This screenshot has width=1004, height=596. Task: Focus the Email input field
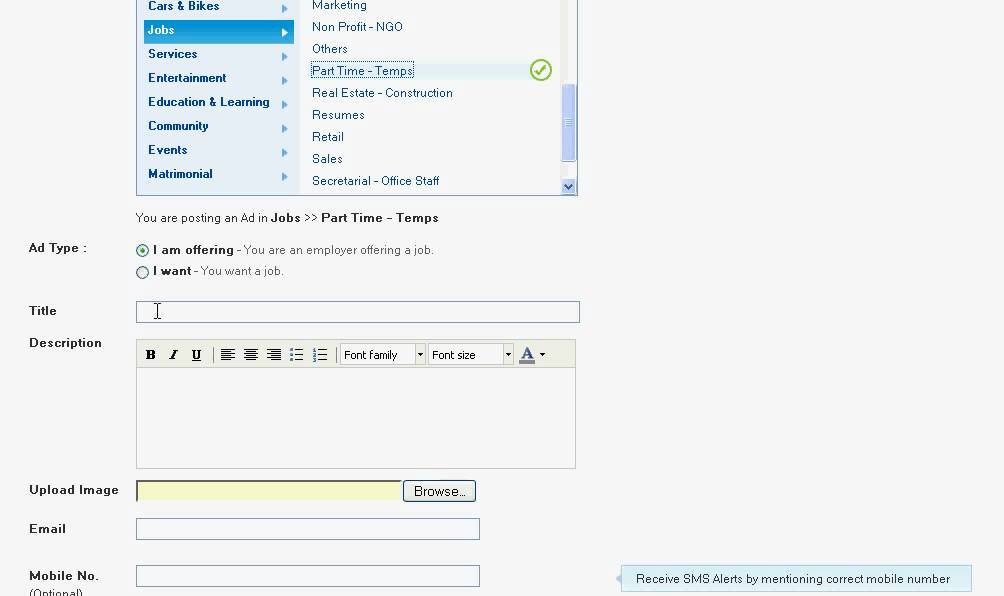coord(308,529)
